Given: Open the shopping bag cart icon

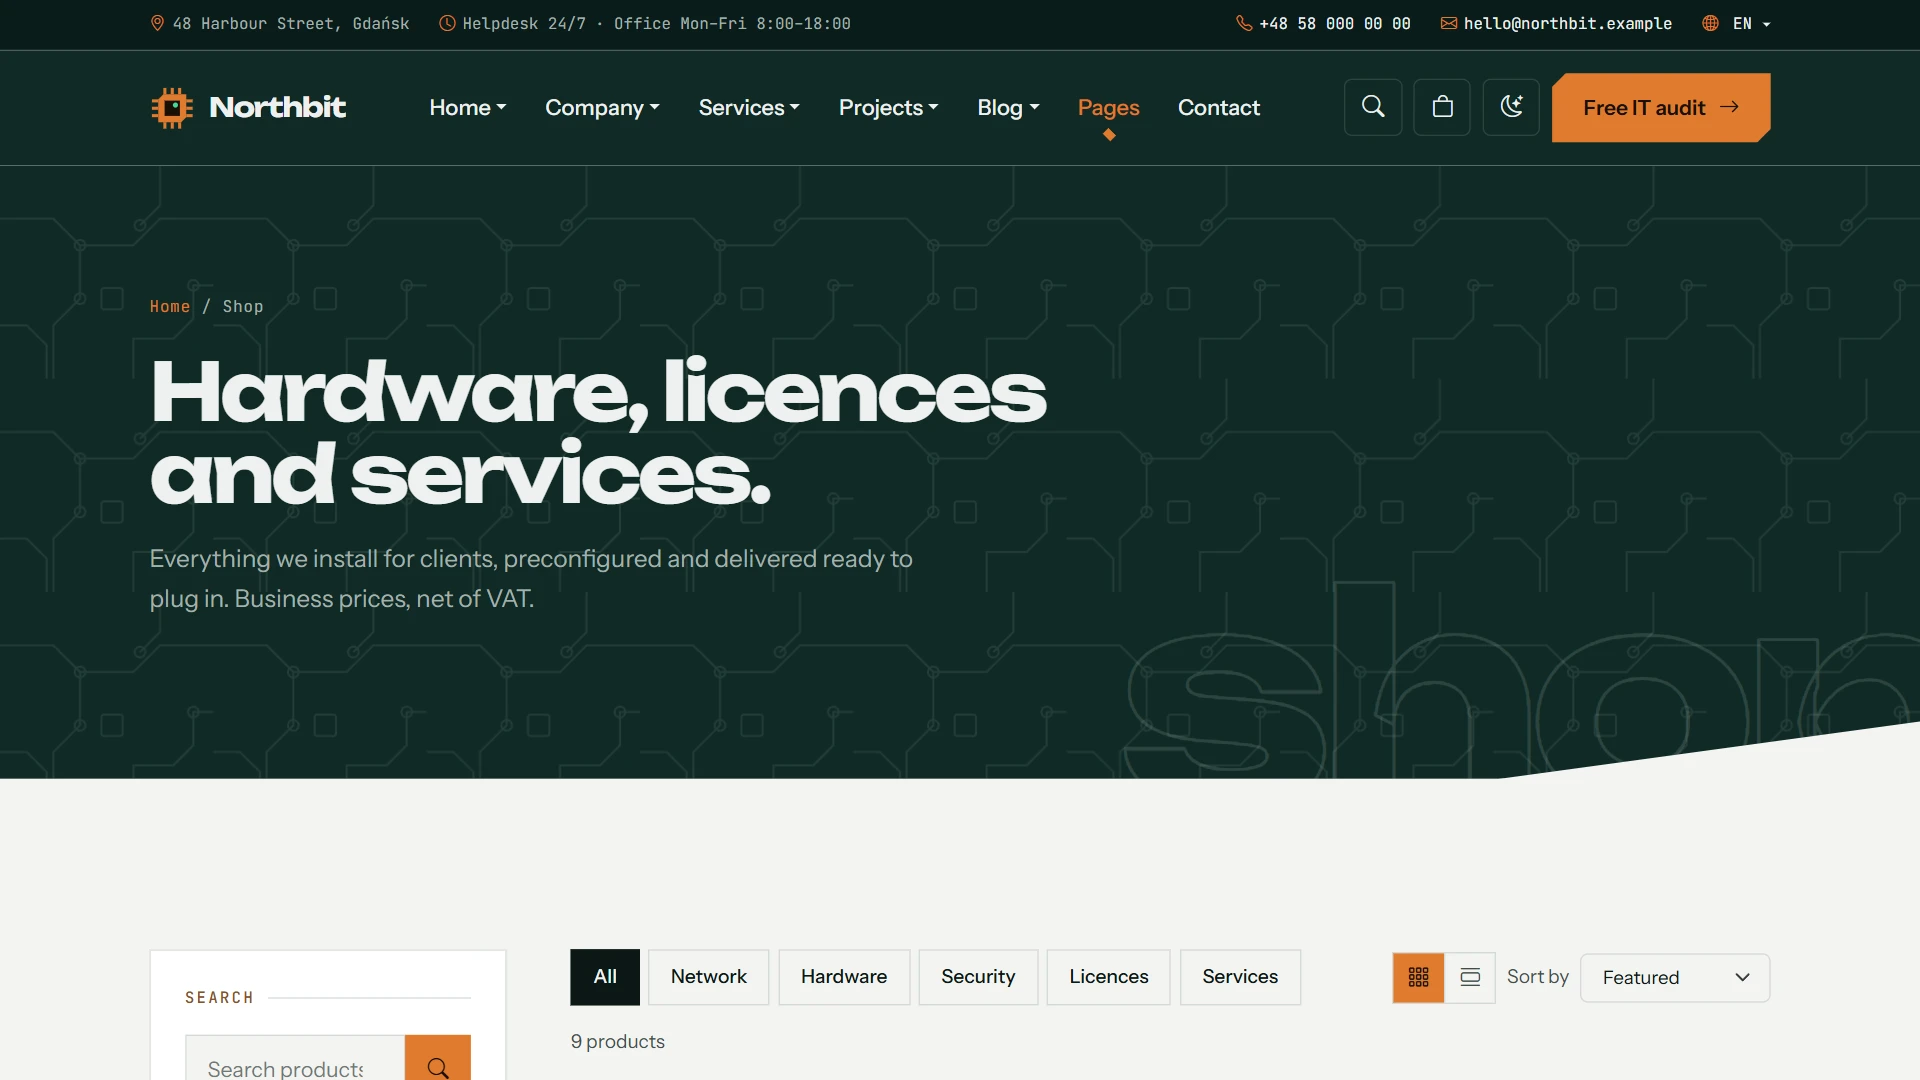Looking at the screenshot, I should point(1442,107).
